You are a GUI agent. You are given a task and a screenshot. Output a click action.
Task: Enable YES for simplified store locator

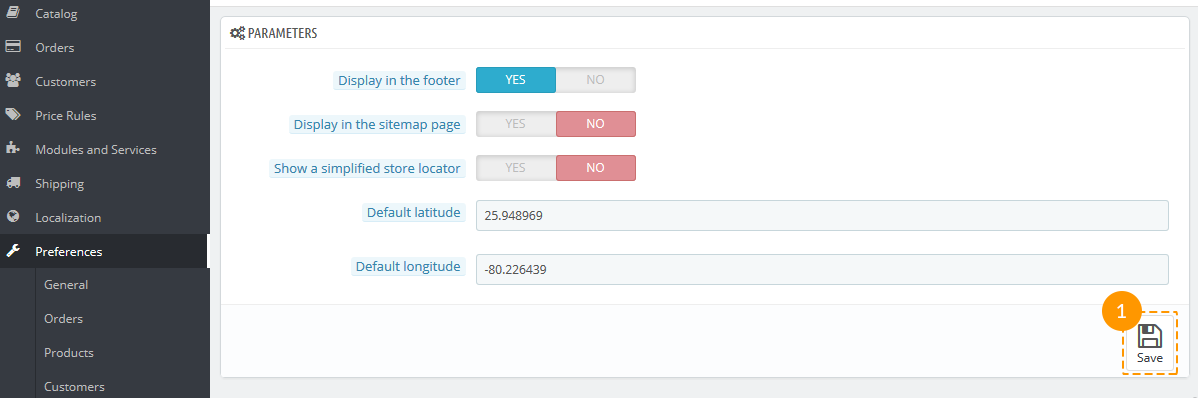[x=516, y=168]
